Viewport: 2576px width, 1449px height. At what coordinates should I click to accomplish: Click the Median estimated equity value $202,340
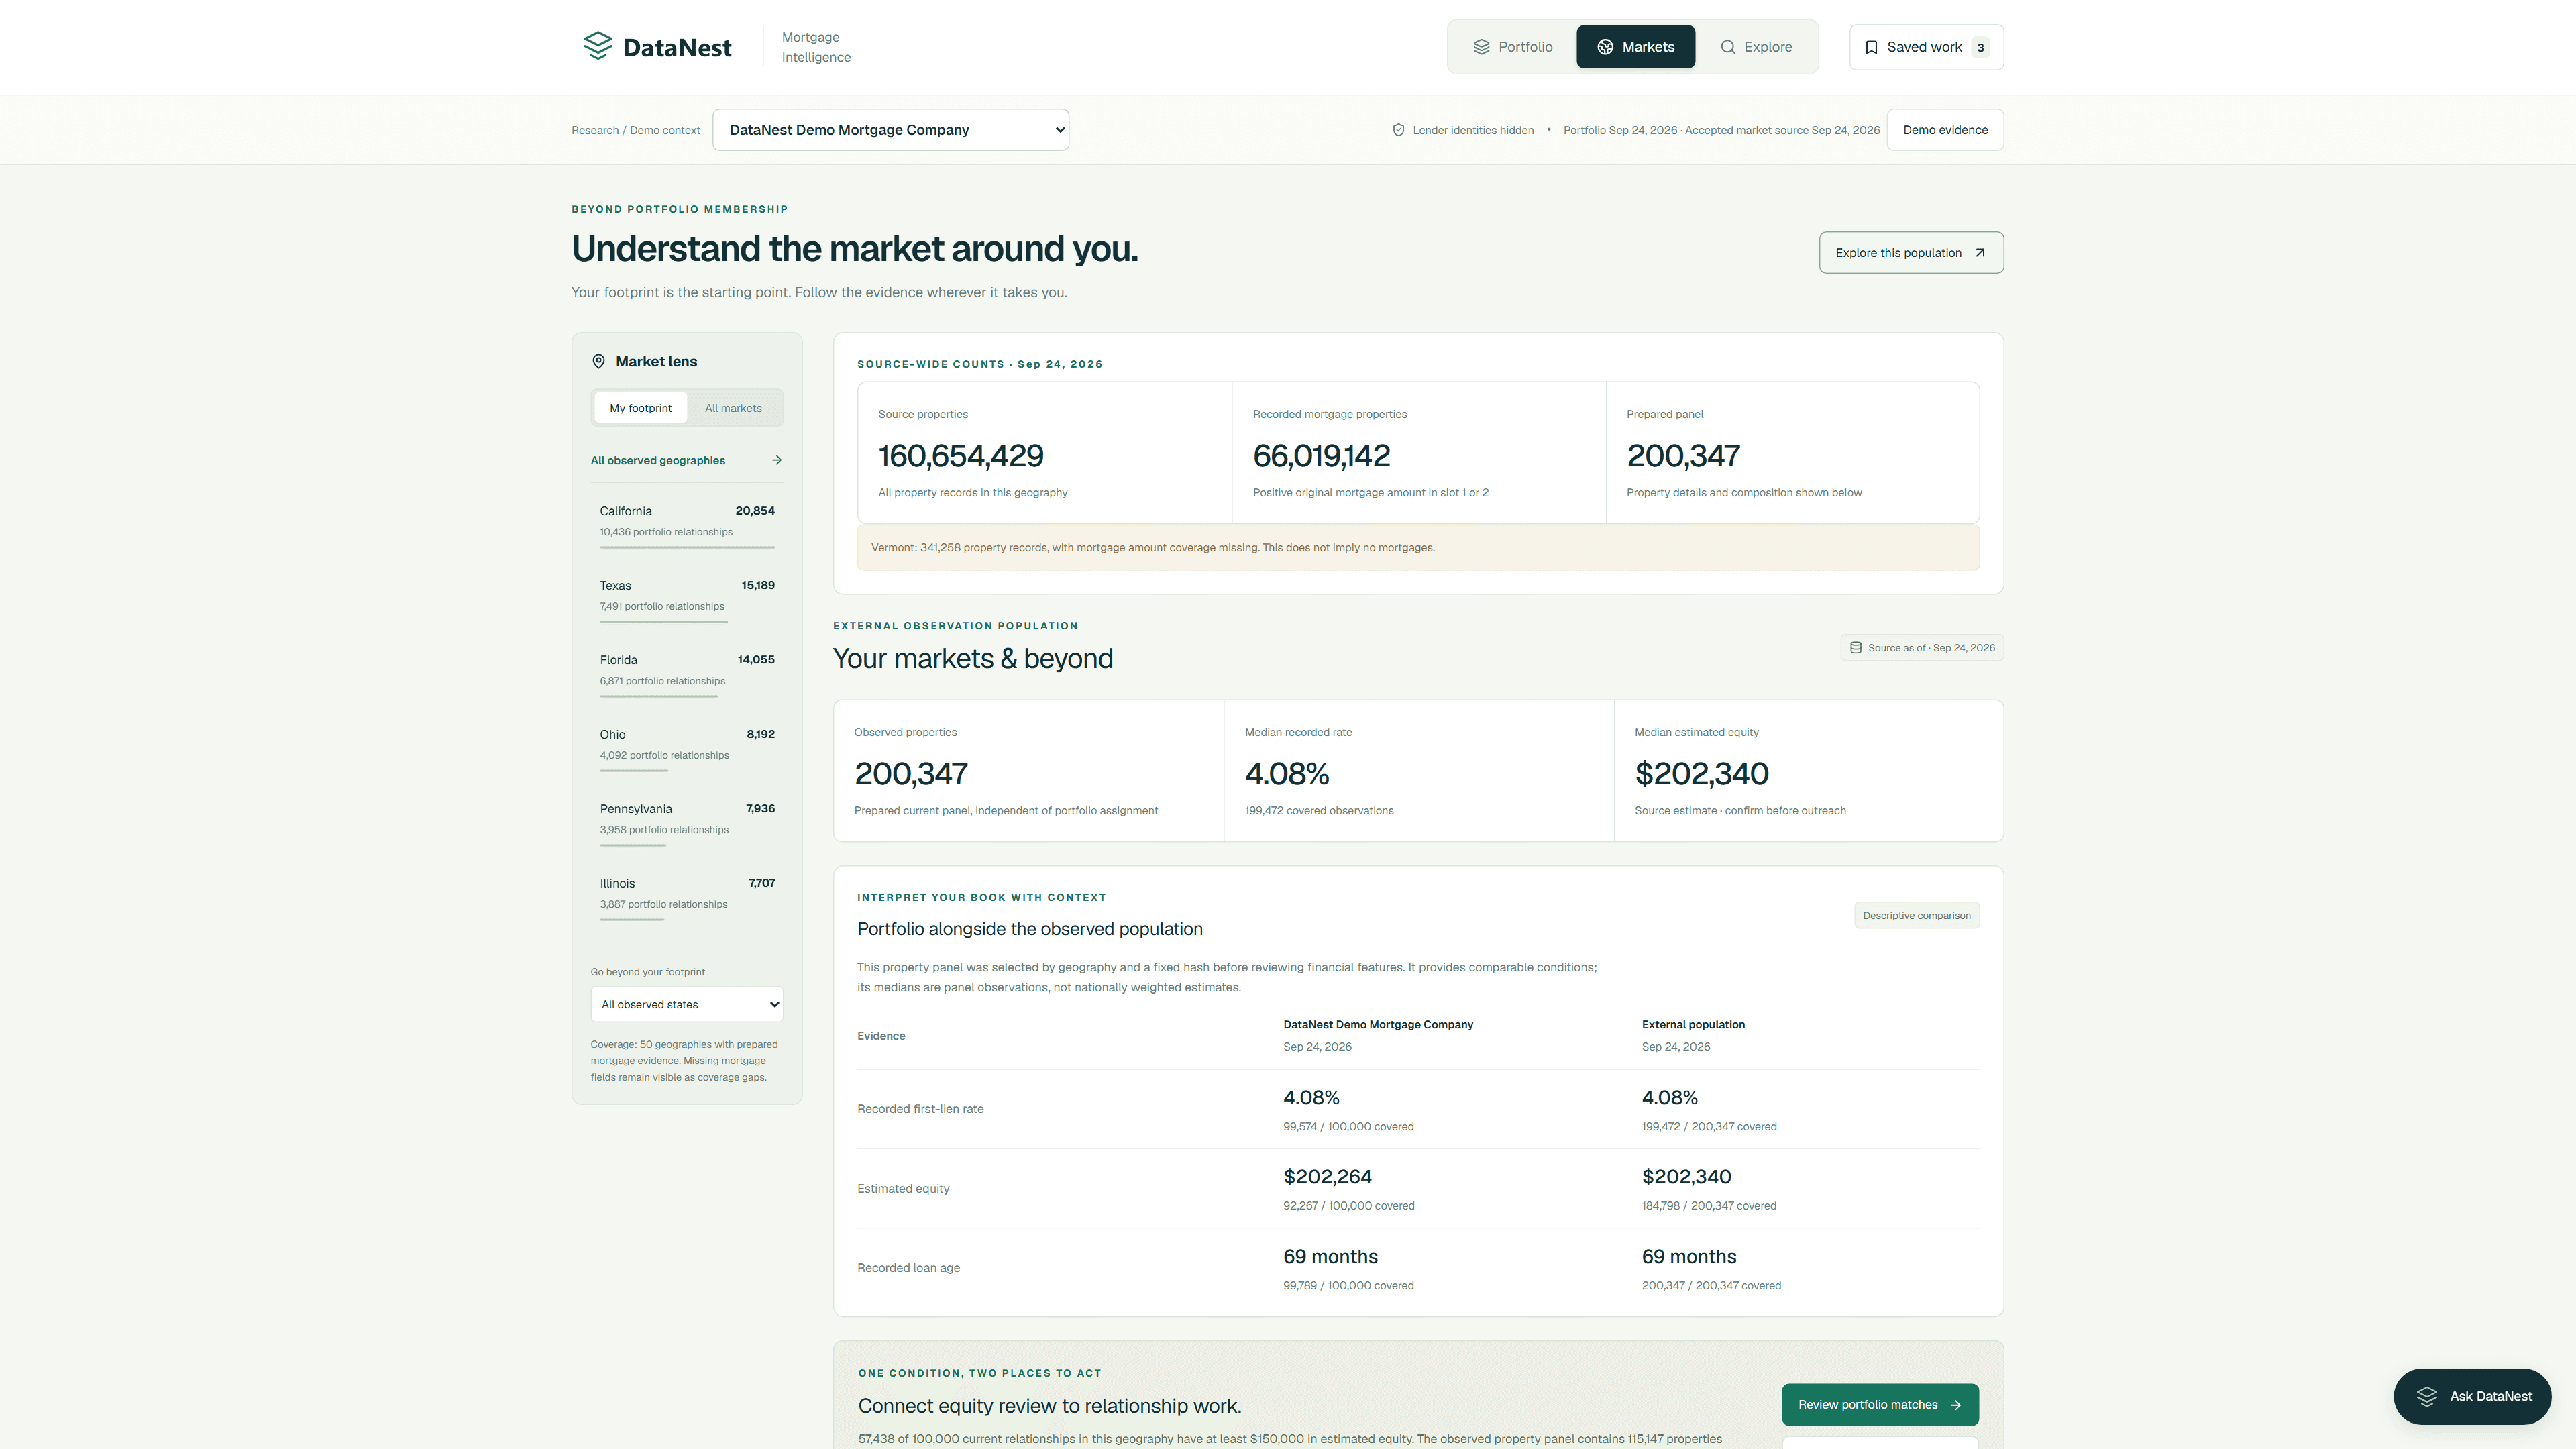(1701, 774)
